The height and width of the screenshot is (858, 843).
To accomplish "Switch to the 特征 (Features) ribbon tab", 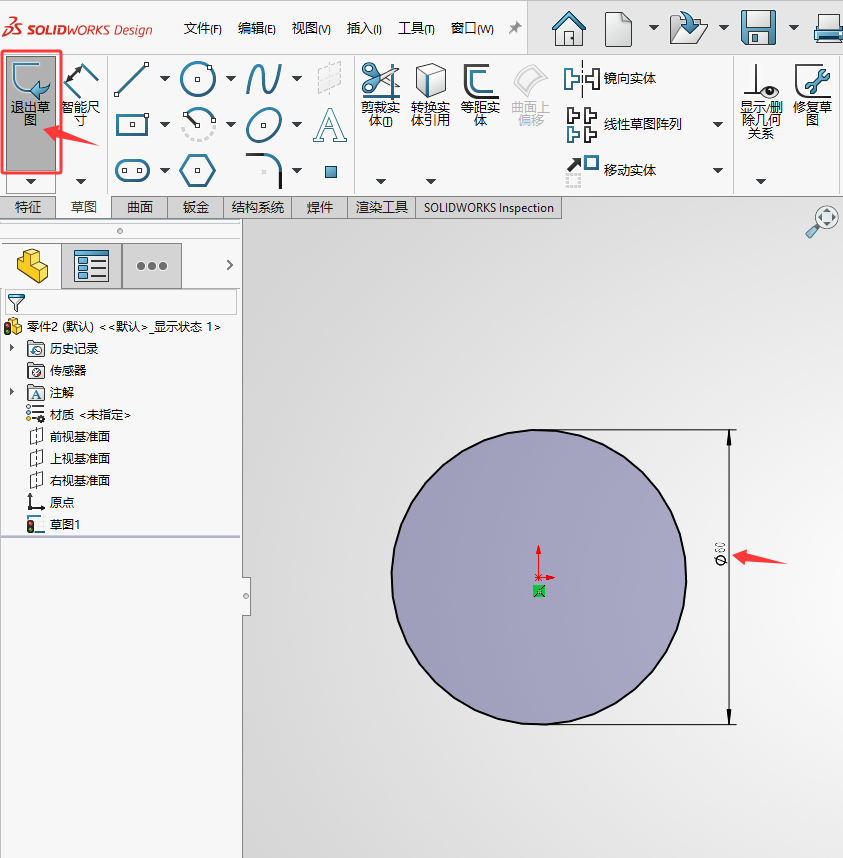I will coord(28,207).
